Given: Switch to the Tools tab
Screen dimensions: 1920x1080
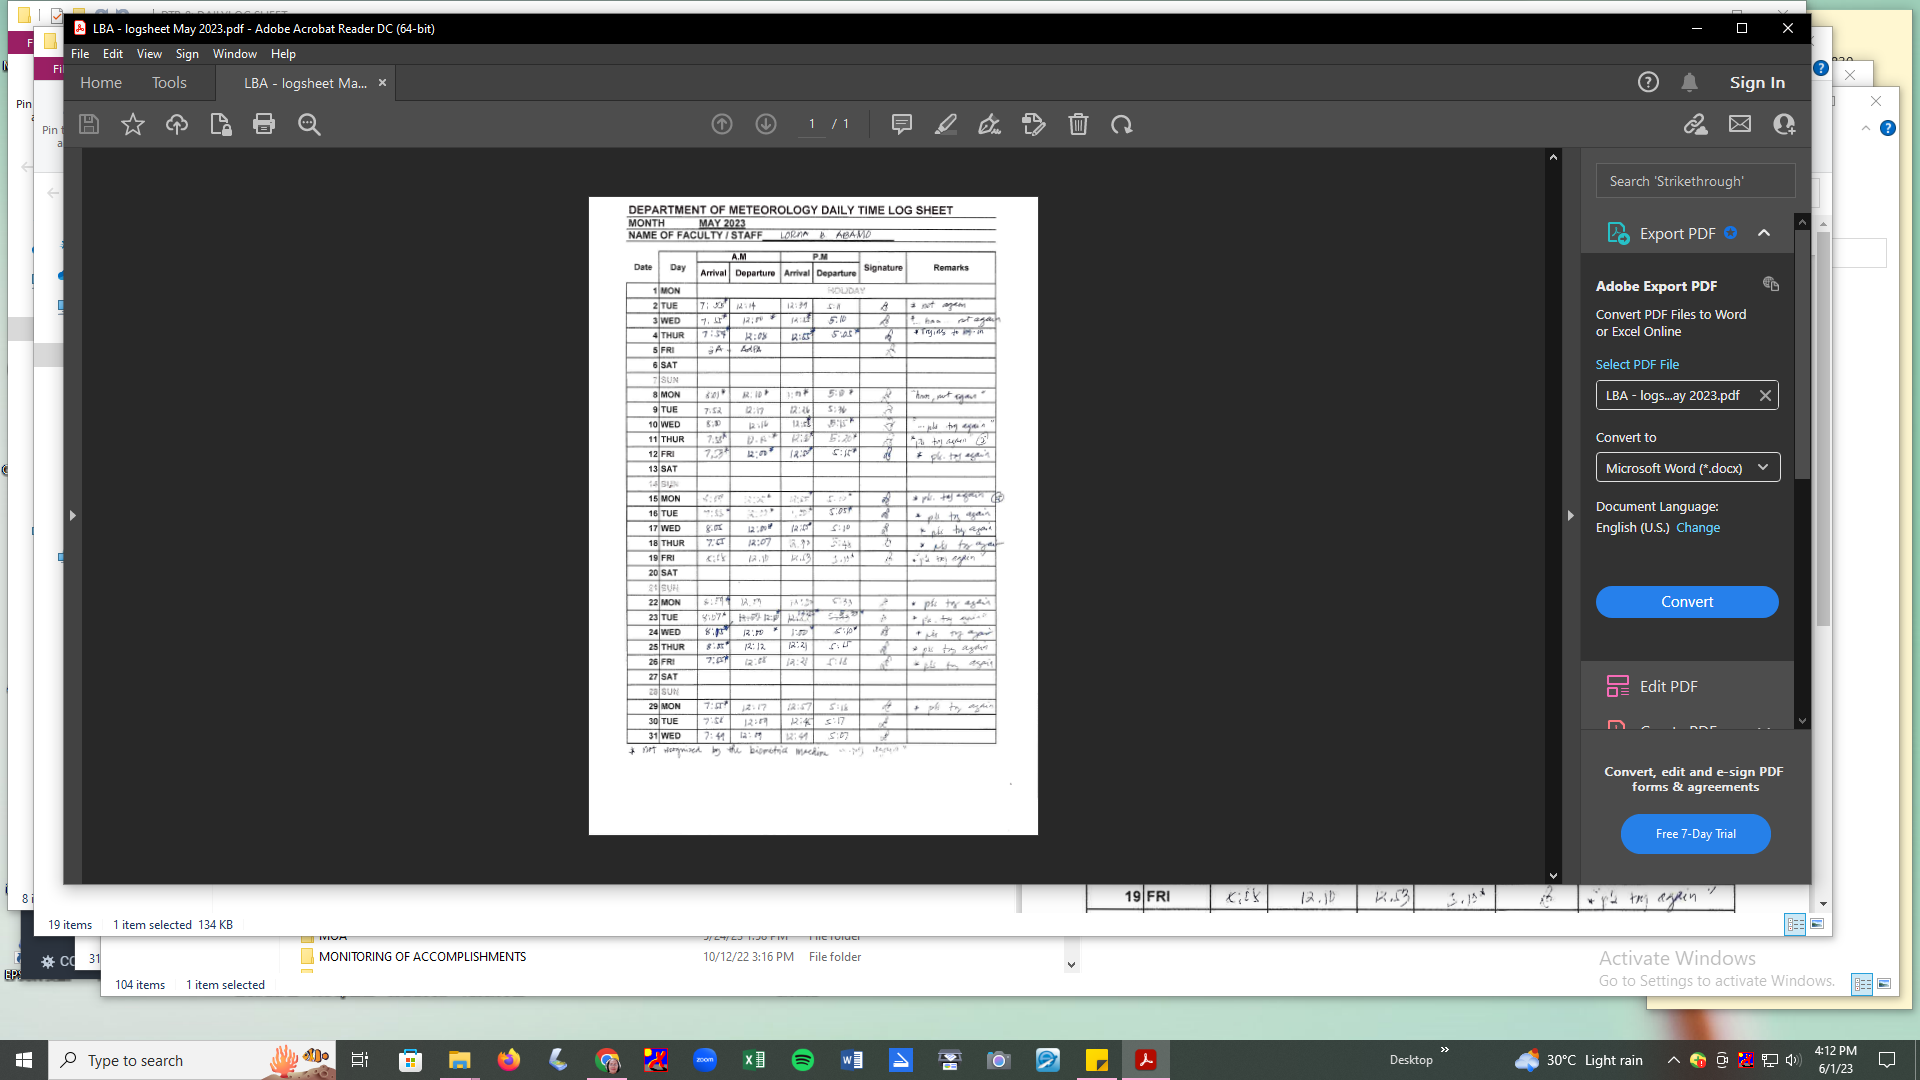Looking at the screenshot, I should click(x=169, y=83).
